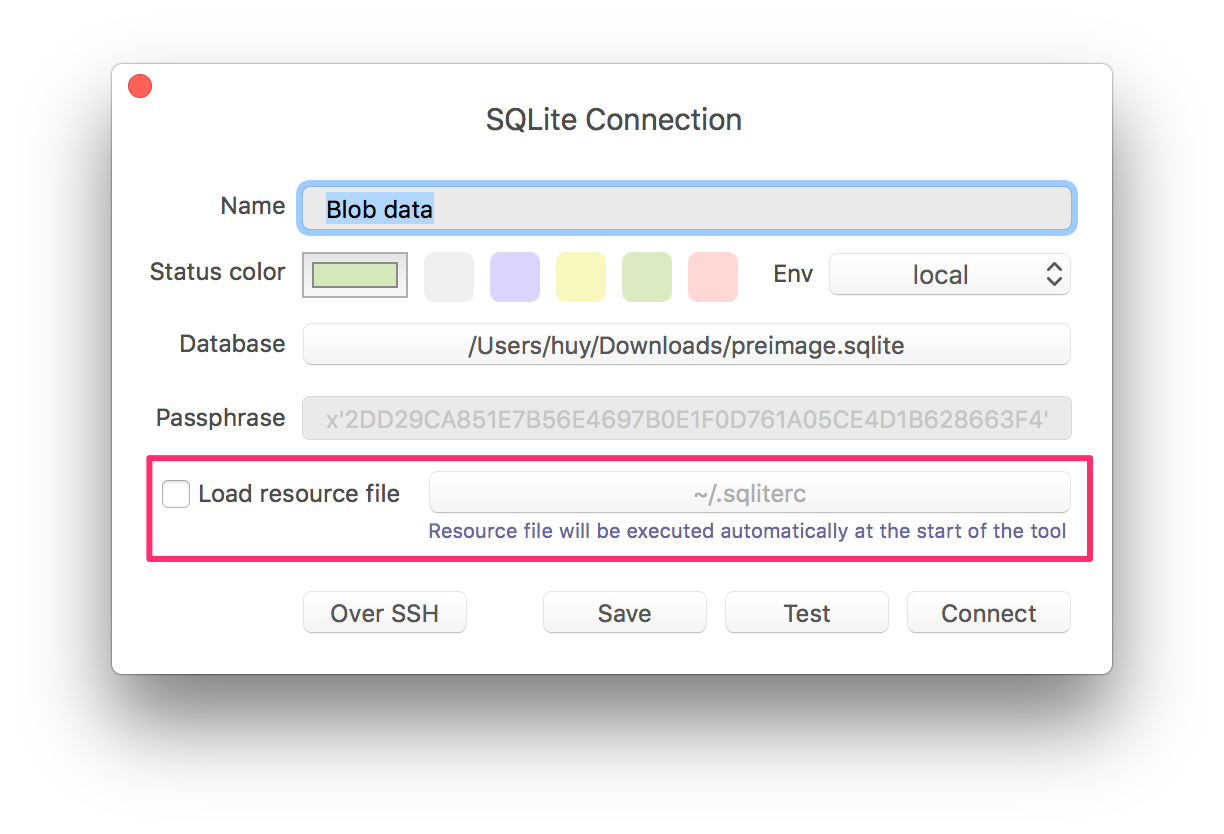Click the resource file hint text about automatic execution
This screenshot has width=1224, height=834.
click(x=748, y=531)
